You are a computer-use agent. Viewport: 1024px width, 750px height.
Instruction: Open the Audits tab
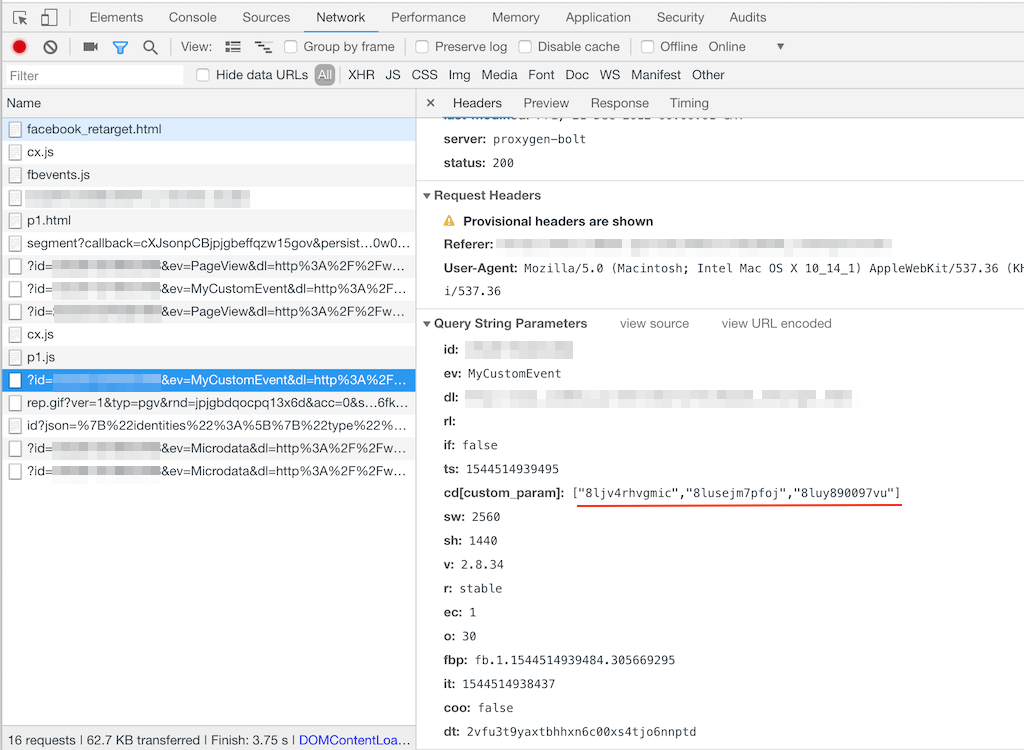(x=748, y=18)
